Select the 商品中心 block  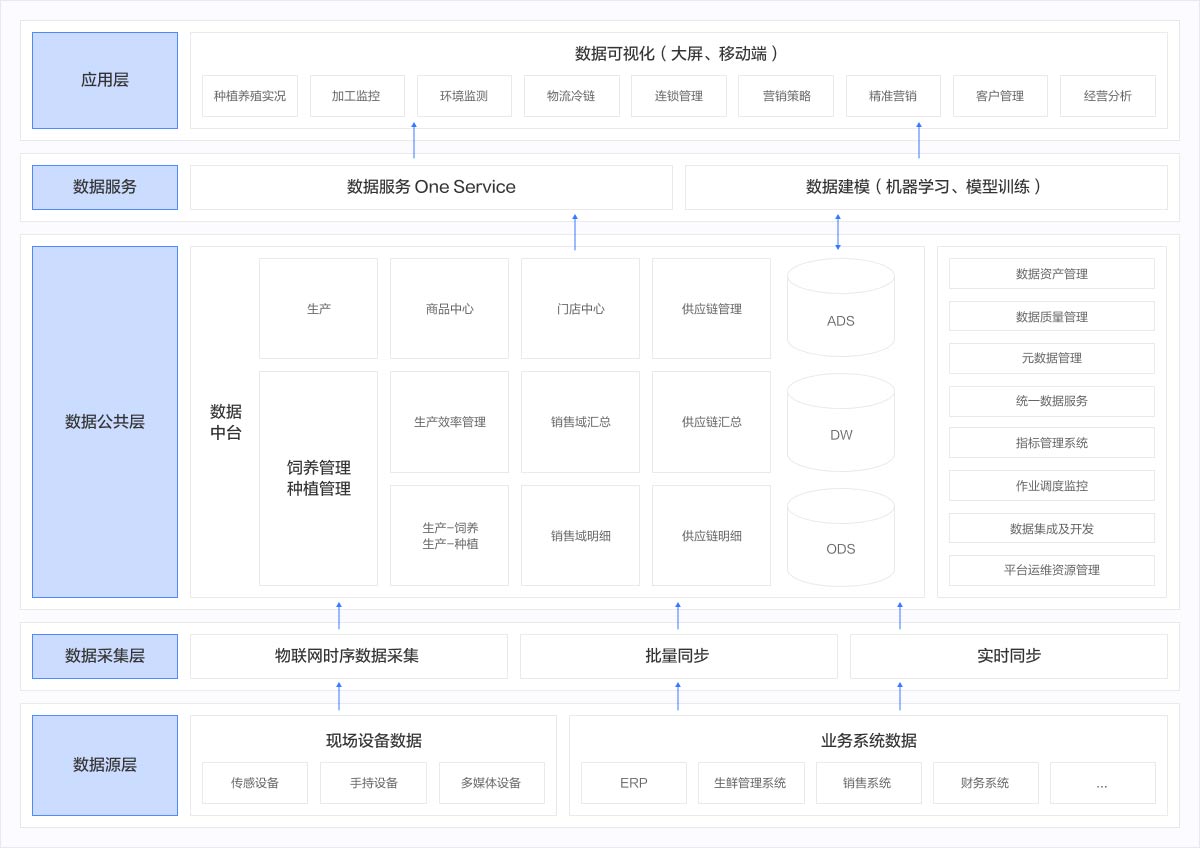[x=449, y=309]
